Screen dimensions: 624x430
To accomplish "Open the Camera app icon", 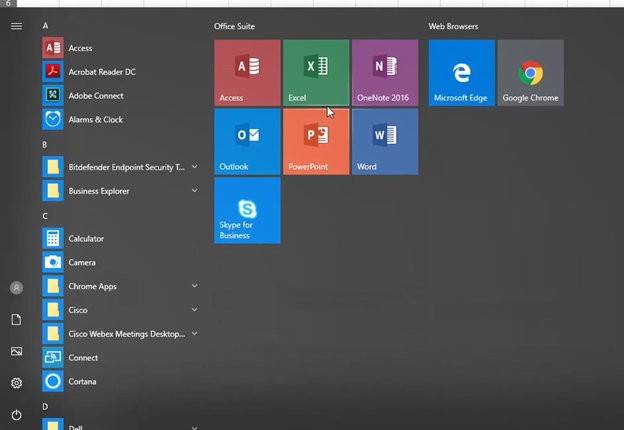I will (x=53, y=262).
